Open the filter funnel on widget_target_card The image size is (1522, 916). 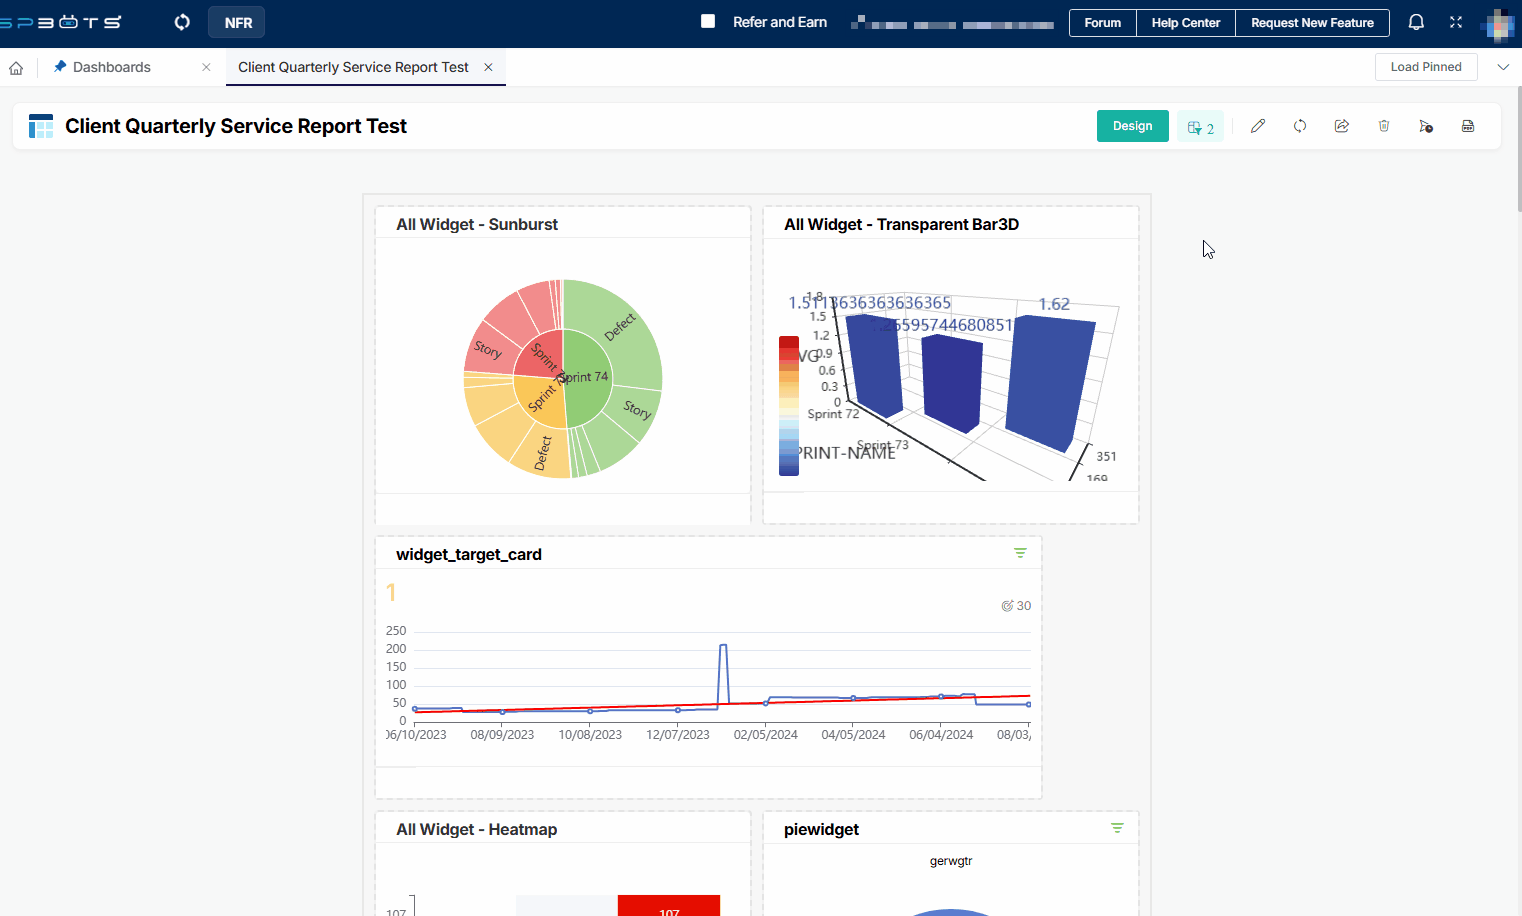tap(1020, 553)
